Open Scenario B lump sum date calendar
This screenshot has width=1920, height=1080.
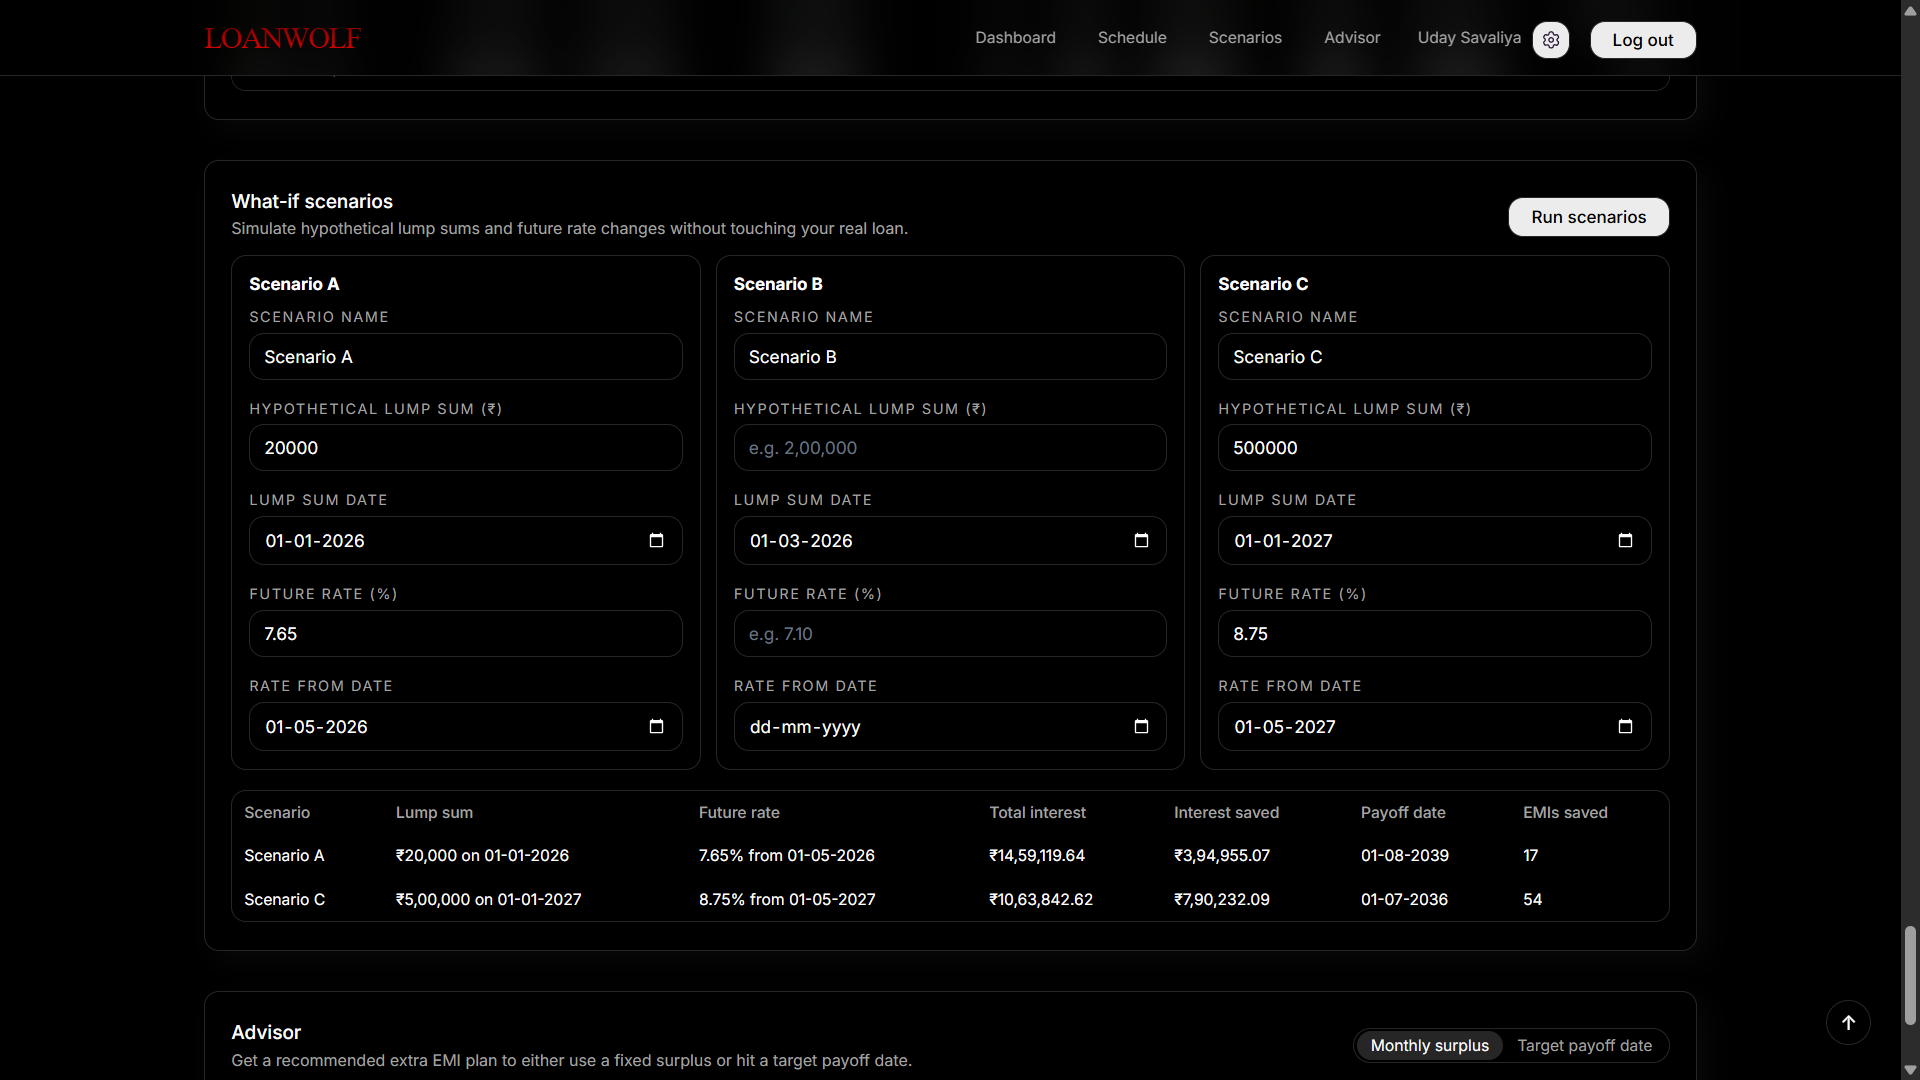1141,541
